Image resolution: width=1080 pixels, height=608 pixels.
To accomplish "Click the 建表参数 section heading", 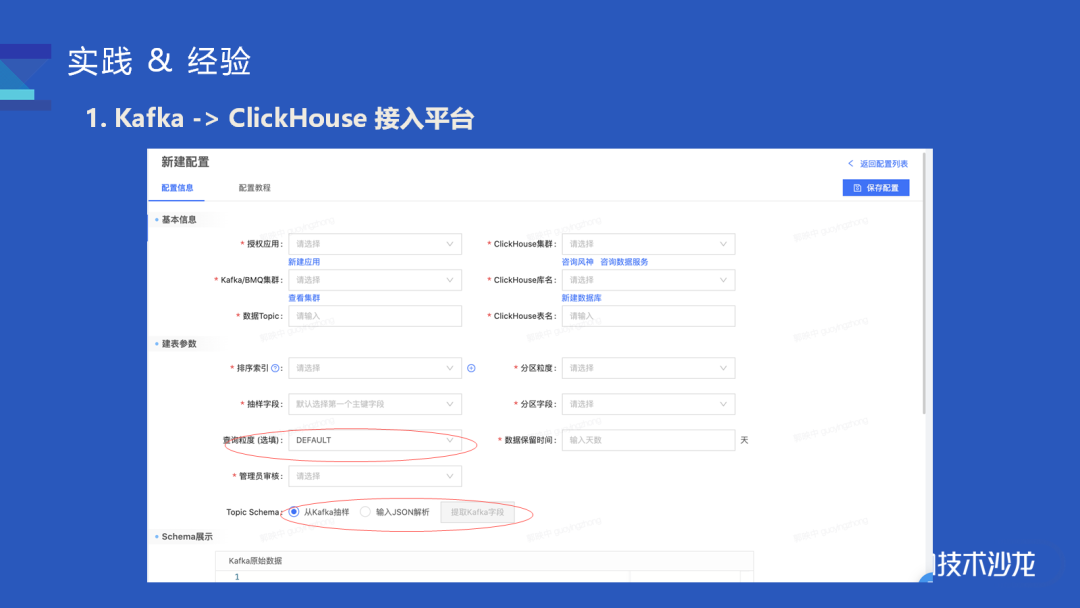I will 179,344.
